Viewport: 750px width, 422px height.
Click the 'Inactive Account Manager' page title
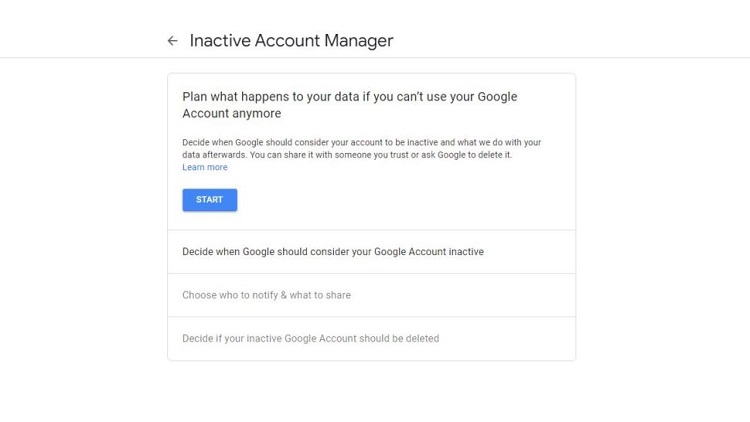291,41
